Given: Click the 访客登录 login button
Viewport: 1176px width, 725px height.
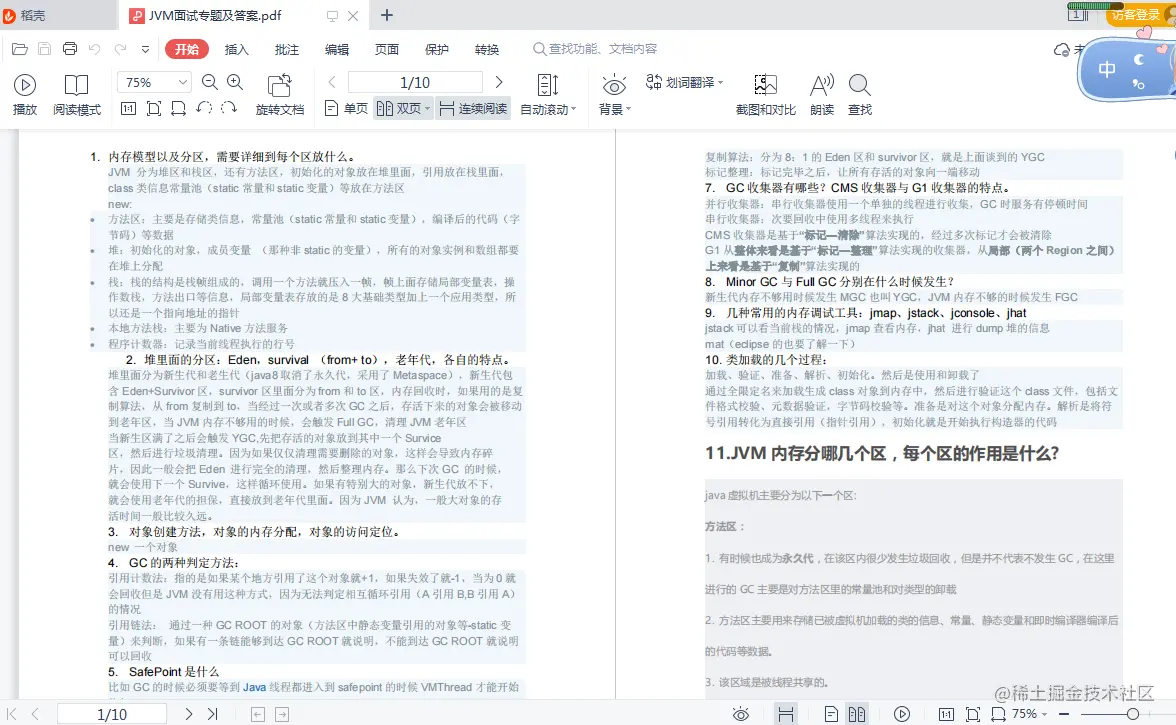Looking at the screenshot, I should (x=1133, y=16).
